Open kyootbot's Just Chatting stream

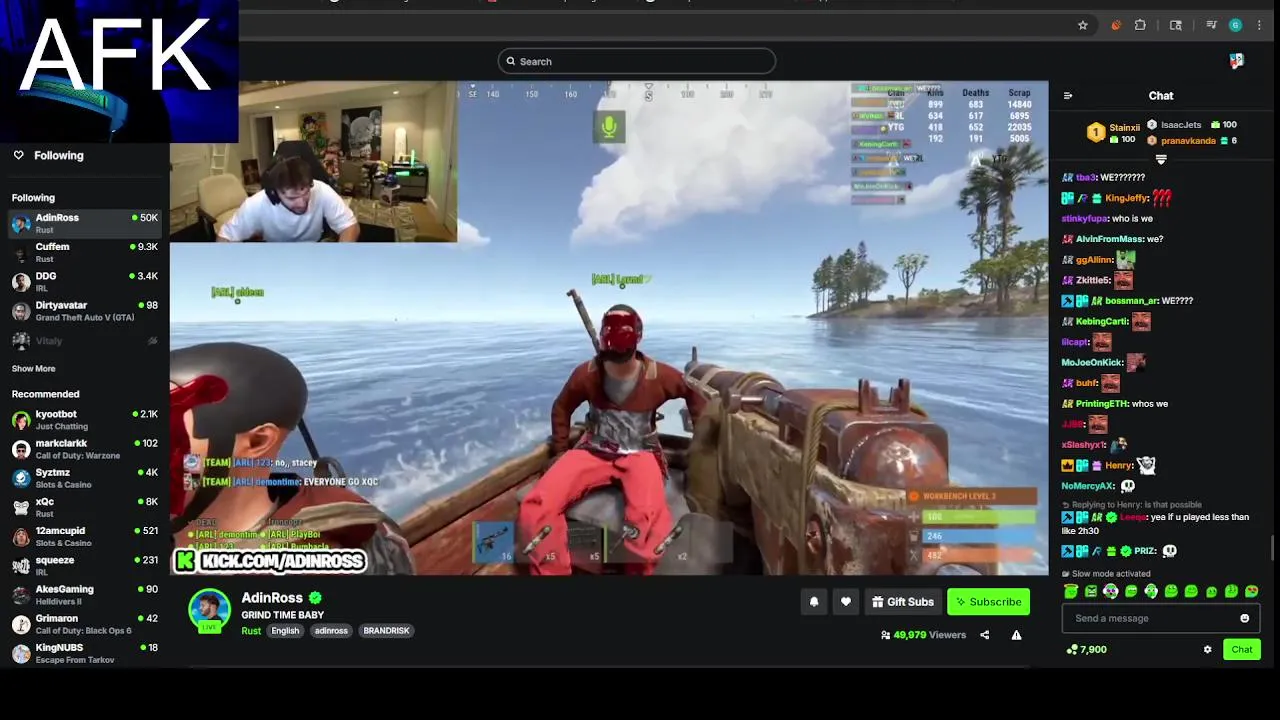[84, 420]
